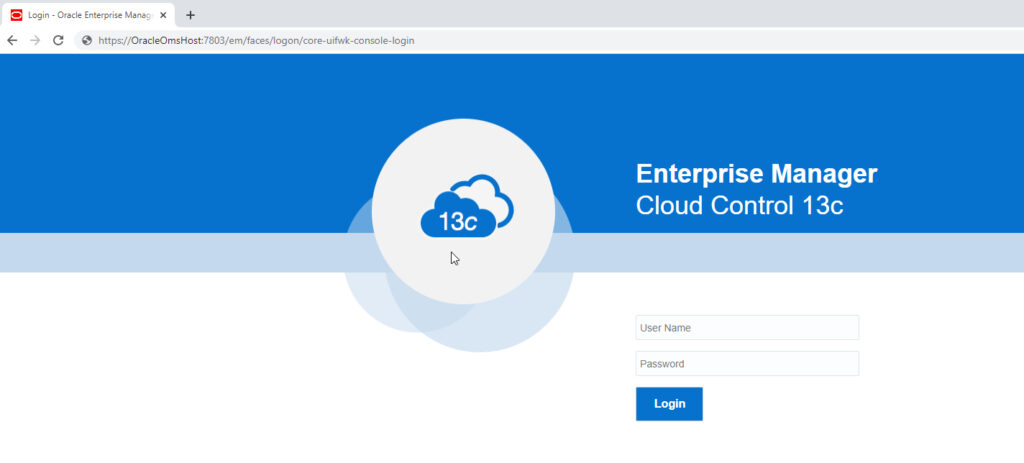Viewport: 1024px width, 463px height.
Task: Click the blue Login button
Action: coord(669,404)
